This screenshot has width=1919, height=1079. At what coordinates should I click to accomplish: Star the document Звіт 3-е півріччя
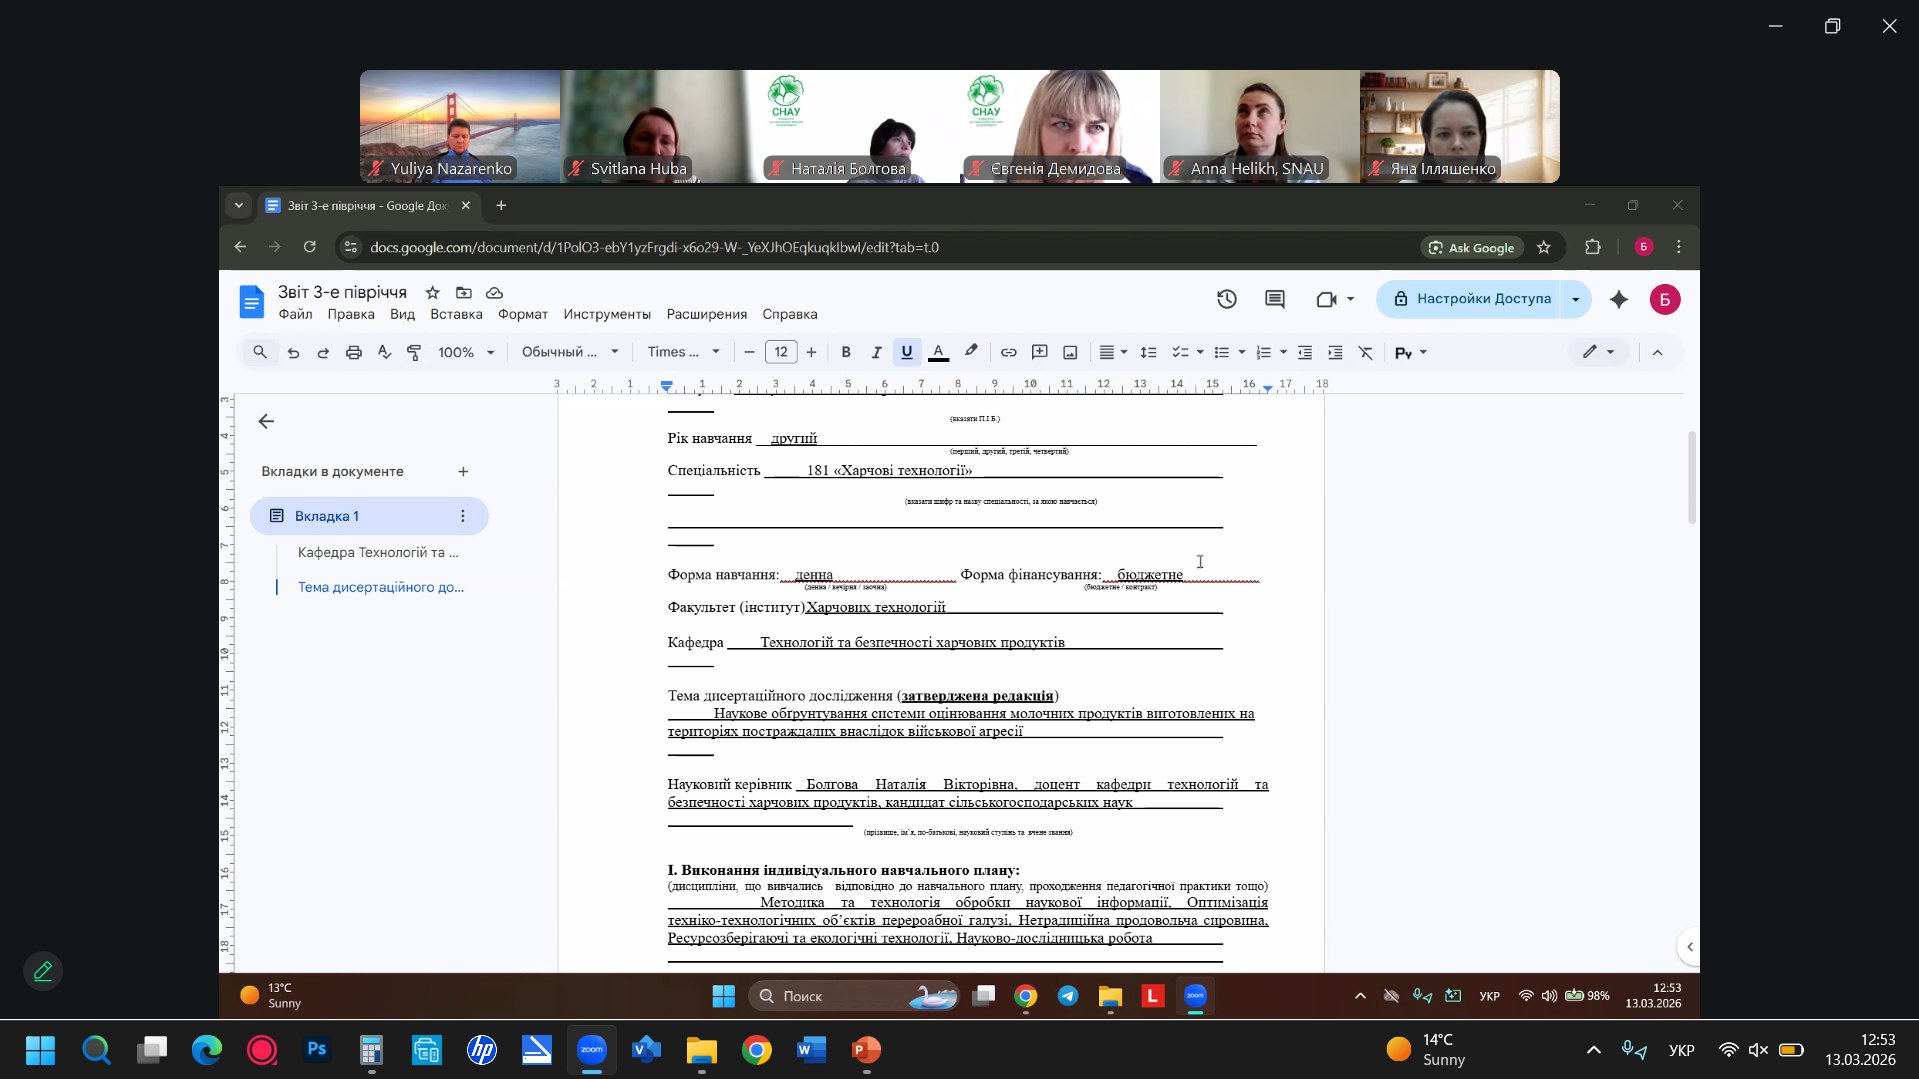coord(432,293)
